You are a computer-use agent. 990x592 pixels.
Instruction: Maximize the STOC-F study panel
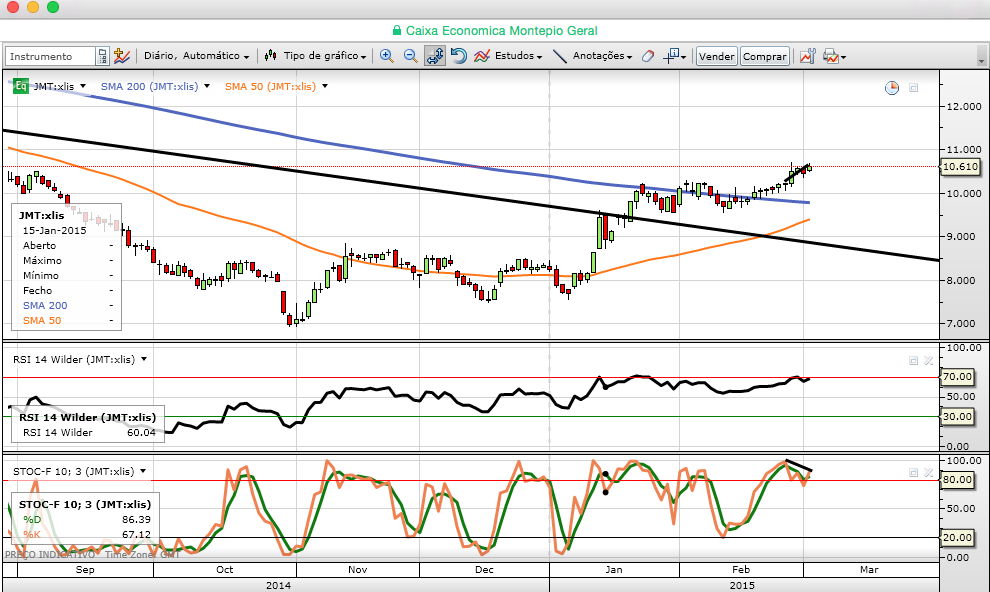tap(913, 472)
